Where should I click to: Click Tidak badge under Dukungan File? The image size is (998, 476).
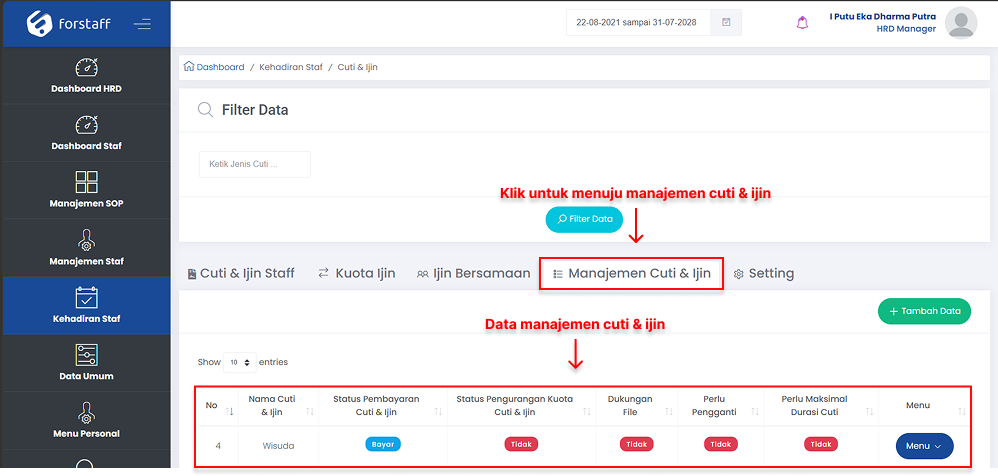point(637,444)
